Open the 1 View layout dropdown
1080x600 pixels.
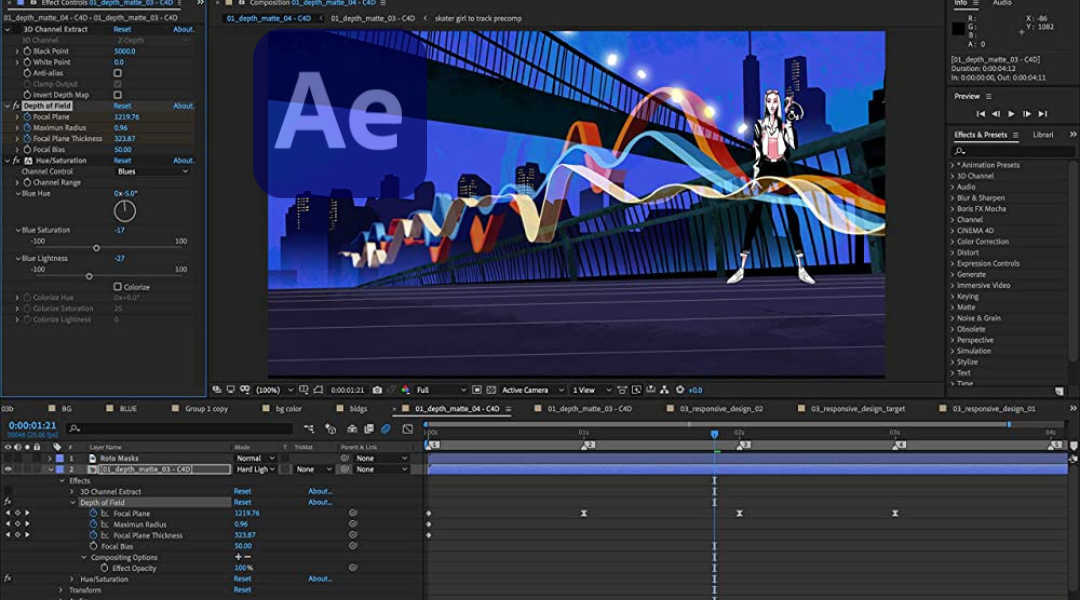591,390
